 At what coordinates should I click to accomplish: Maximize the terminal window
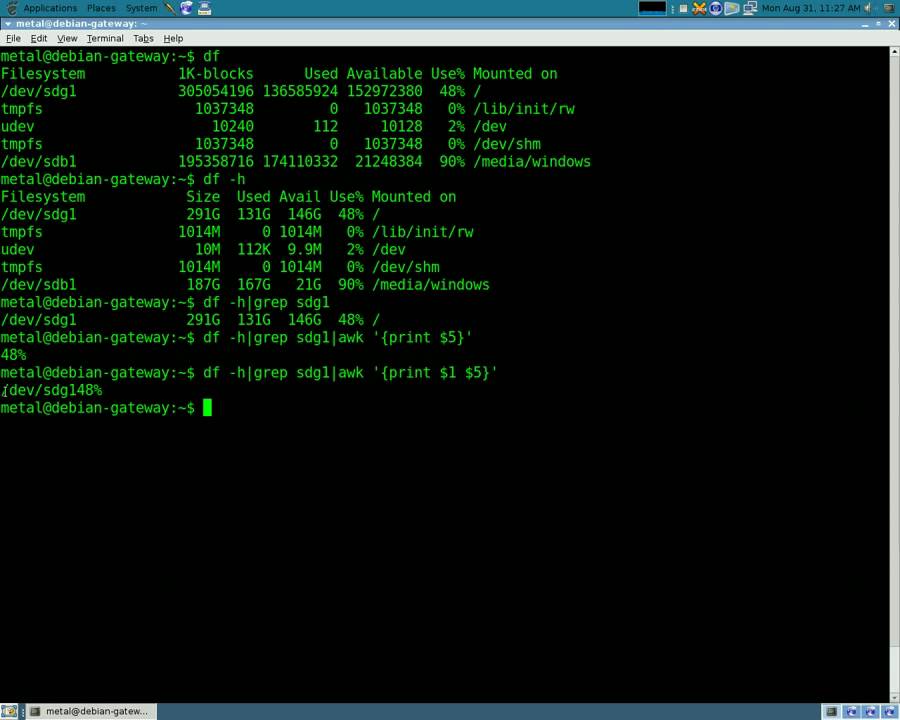[x=878, y=24]
